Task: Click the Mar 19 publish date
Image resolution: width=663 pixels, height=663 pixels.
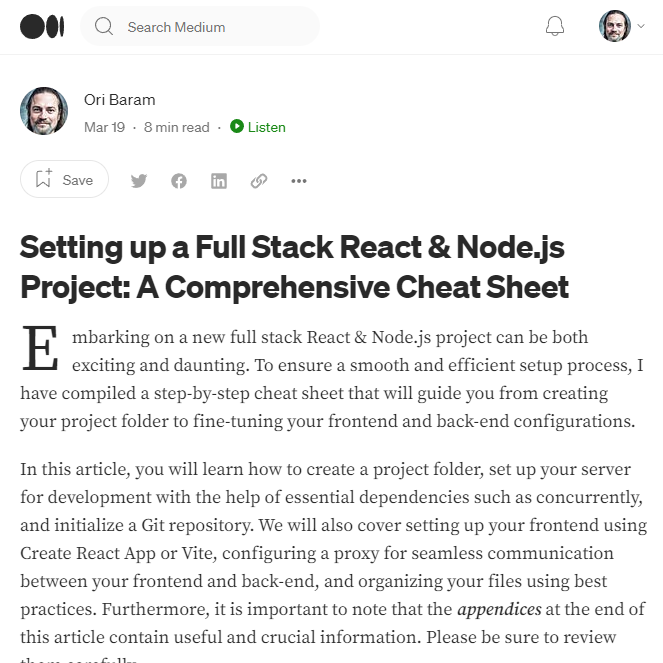Action: click(x=104, y=127)
